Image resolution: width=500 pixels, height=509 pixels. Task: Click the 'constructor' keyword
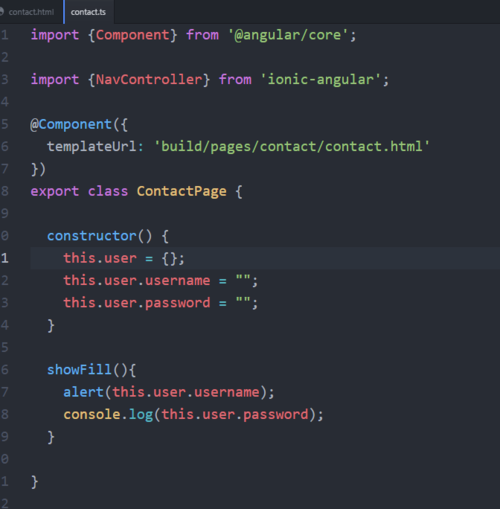coord(92,236)
